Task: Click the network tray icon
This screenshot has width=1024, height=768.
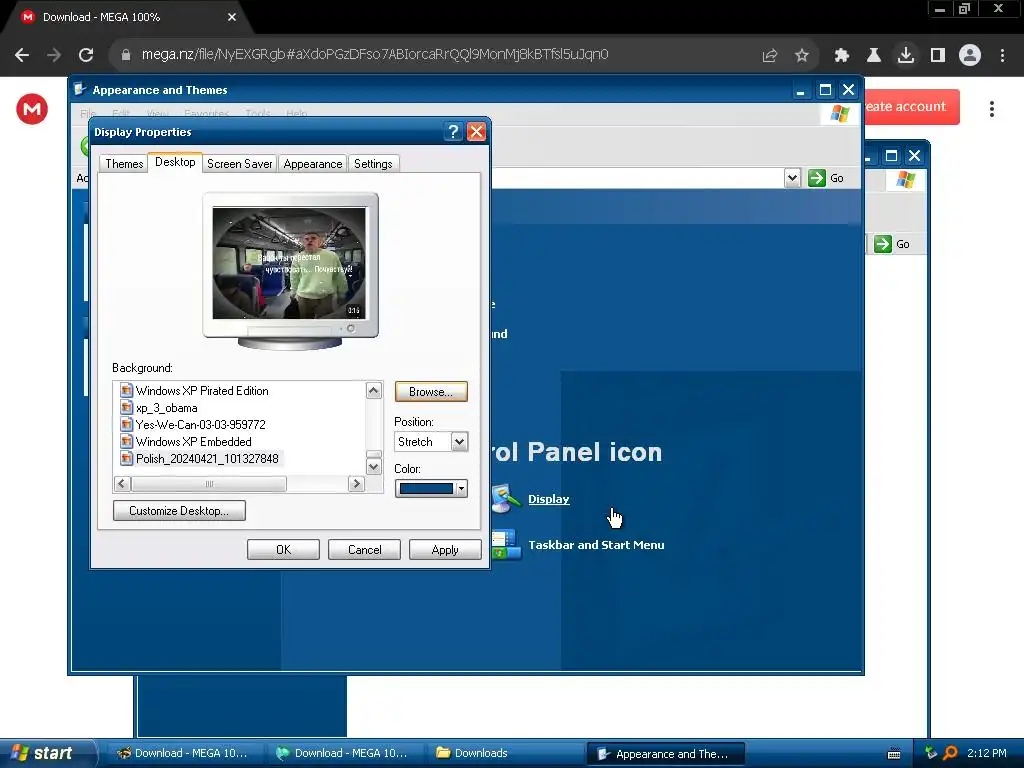Action: [x=931, y=753]
